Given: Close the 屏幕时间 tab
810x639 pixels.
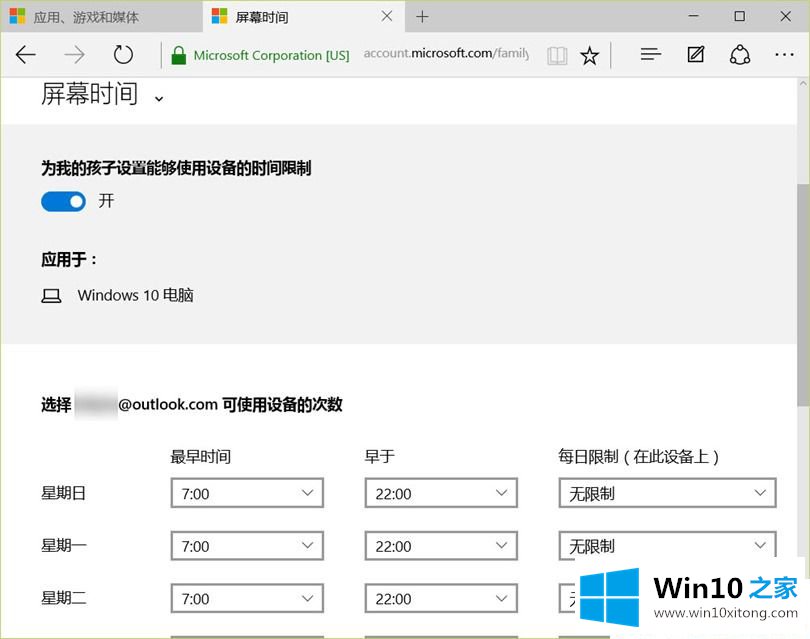Looking at the screenshot, I should point(386,17).
